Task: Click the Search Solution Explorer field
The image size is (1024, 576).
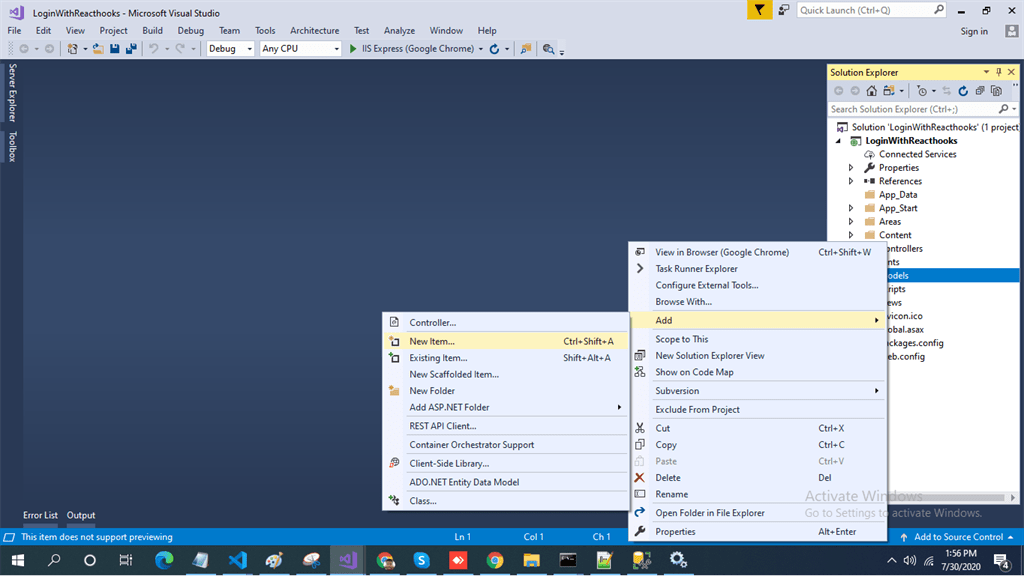Action: [x=914, y=109]
